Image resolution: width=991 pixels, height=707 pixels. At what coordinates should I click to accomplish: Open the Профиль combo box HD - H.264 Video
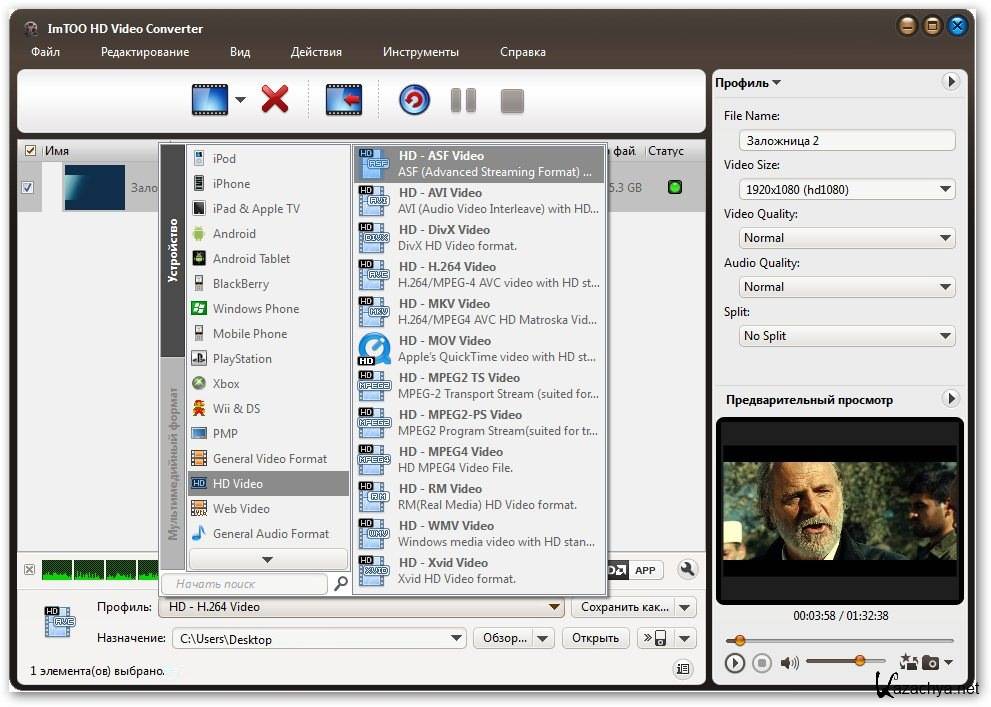[361, 607]
